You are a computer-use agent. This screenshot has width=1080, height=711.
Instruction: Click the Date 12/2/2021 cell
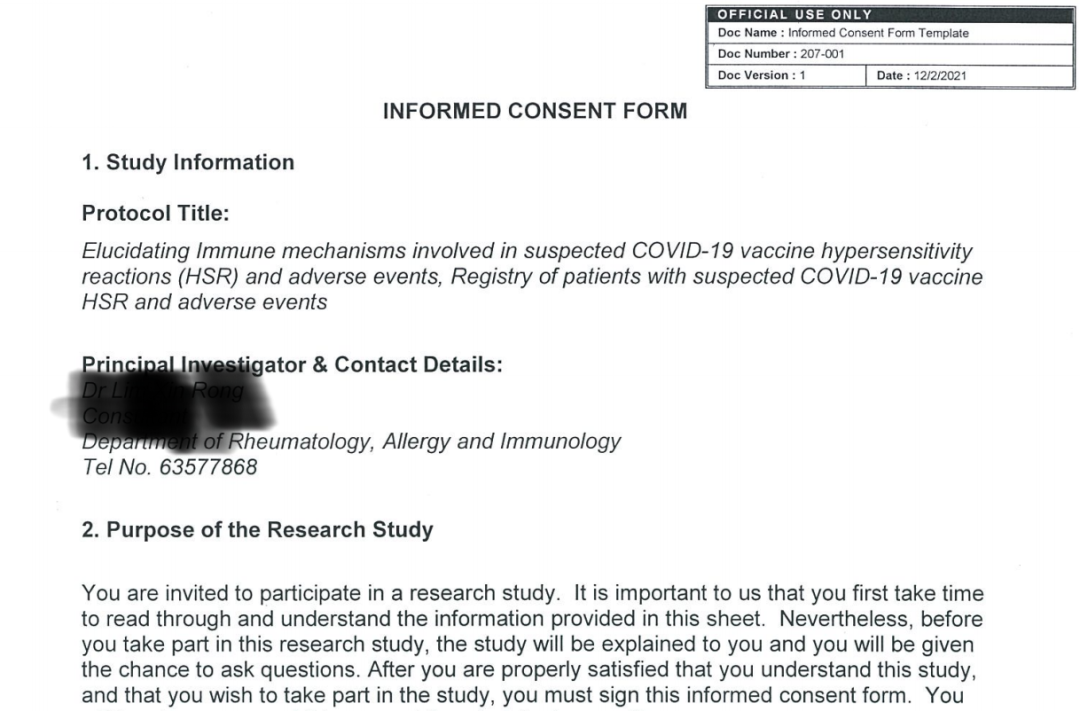tap(969, 76)
